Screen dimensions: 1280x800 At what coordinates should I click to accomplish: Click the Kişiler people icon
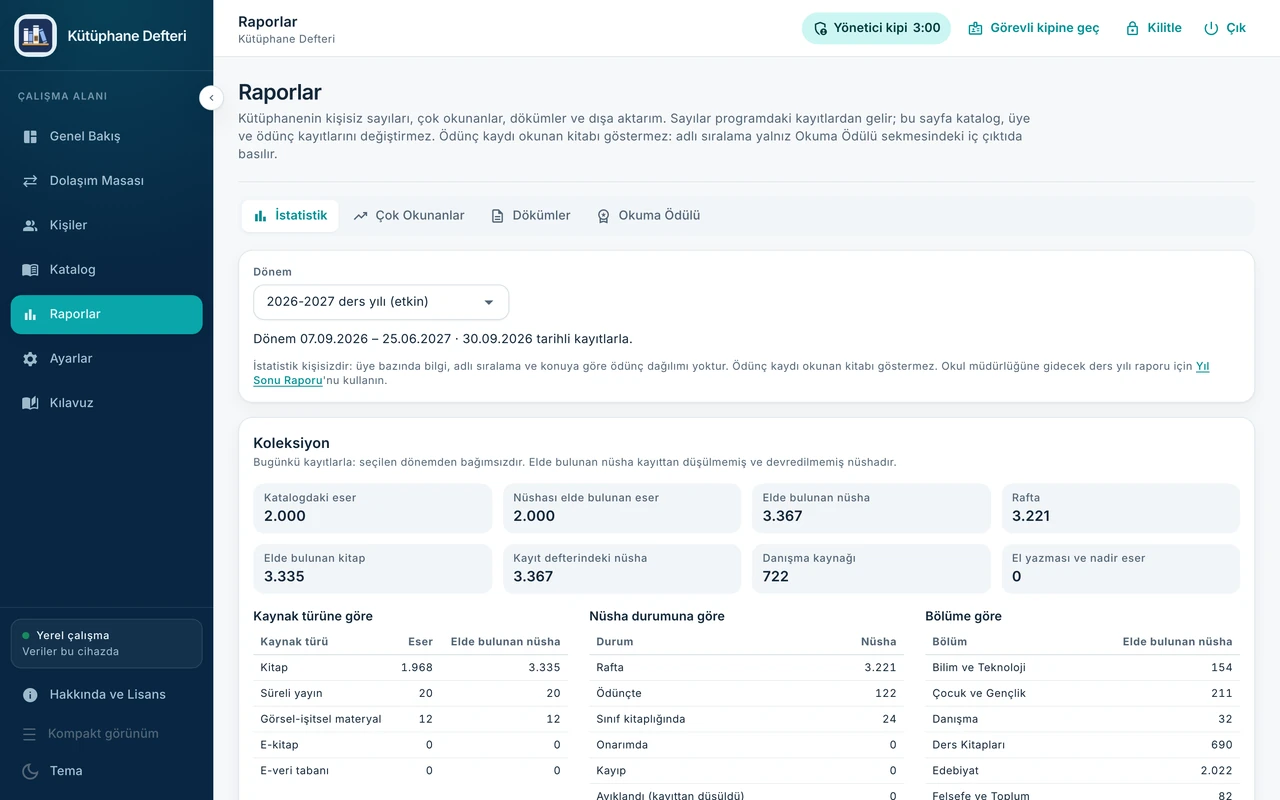30,225
